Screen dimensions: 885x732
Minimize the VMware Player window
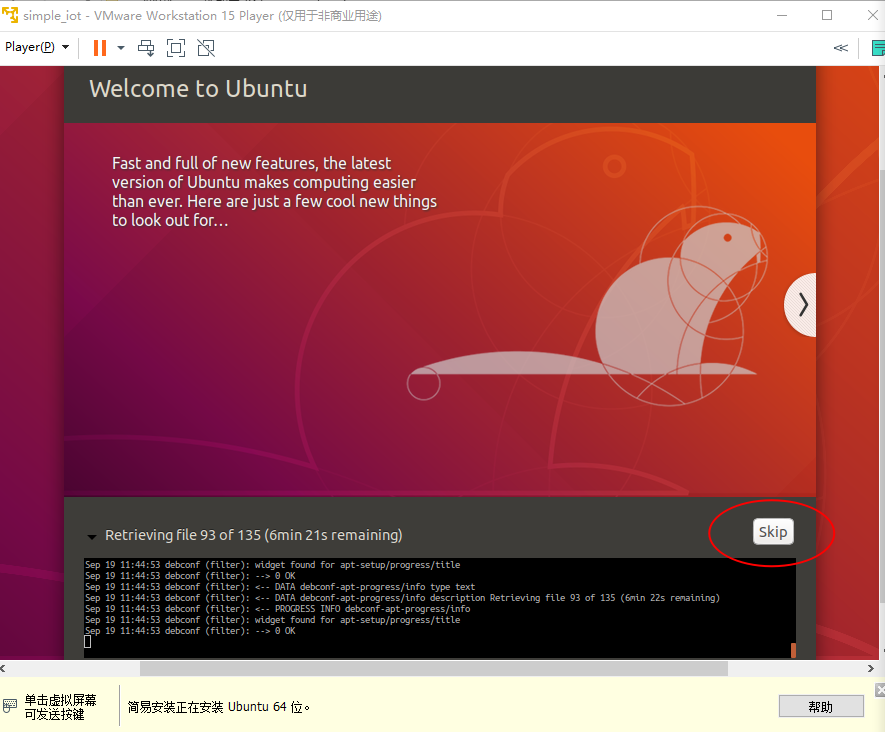pyautogui.click(x=782, y=15)
